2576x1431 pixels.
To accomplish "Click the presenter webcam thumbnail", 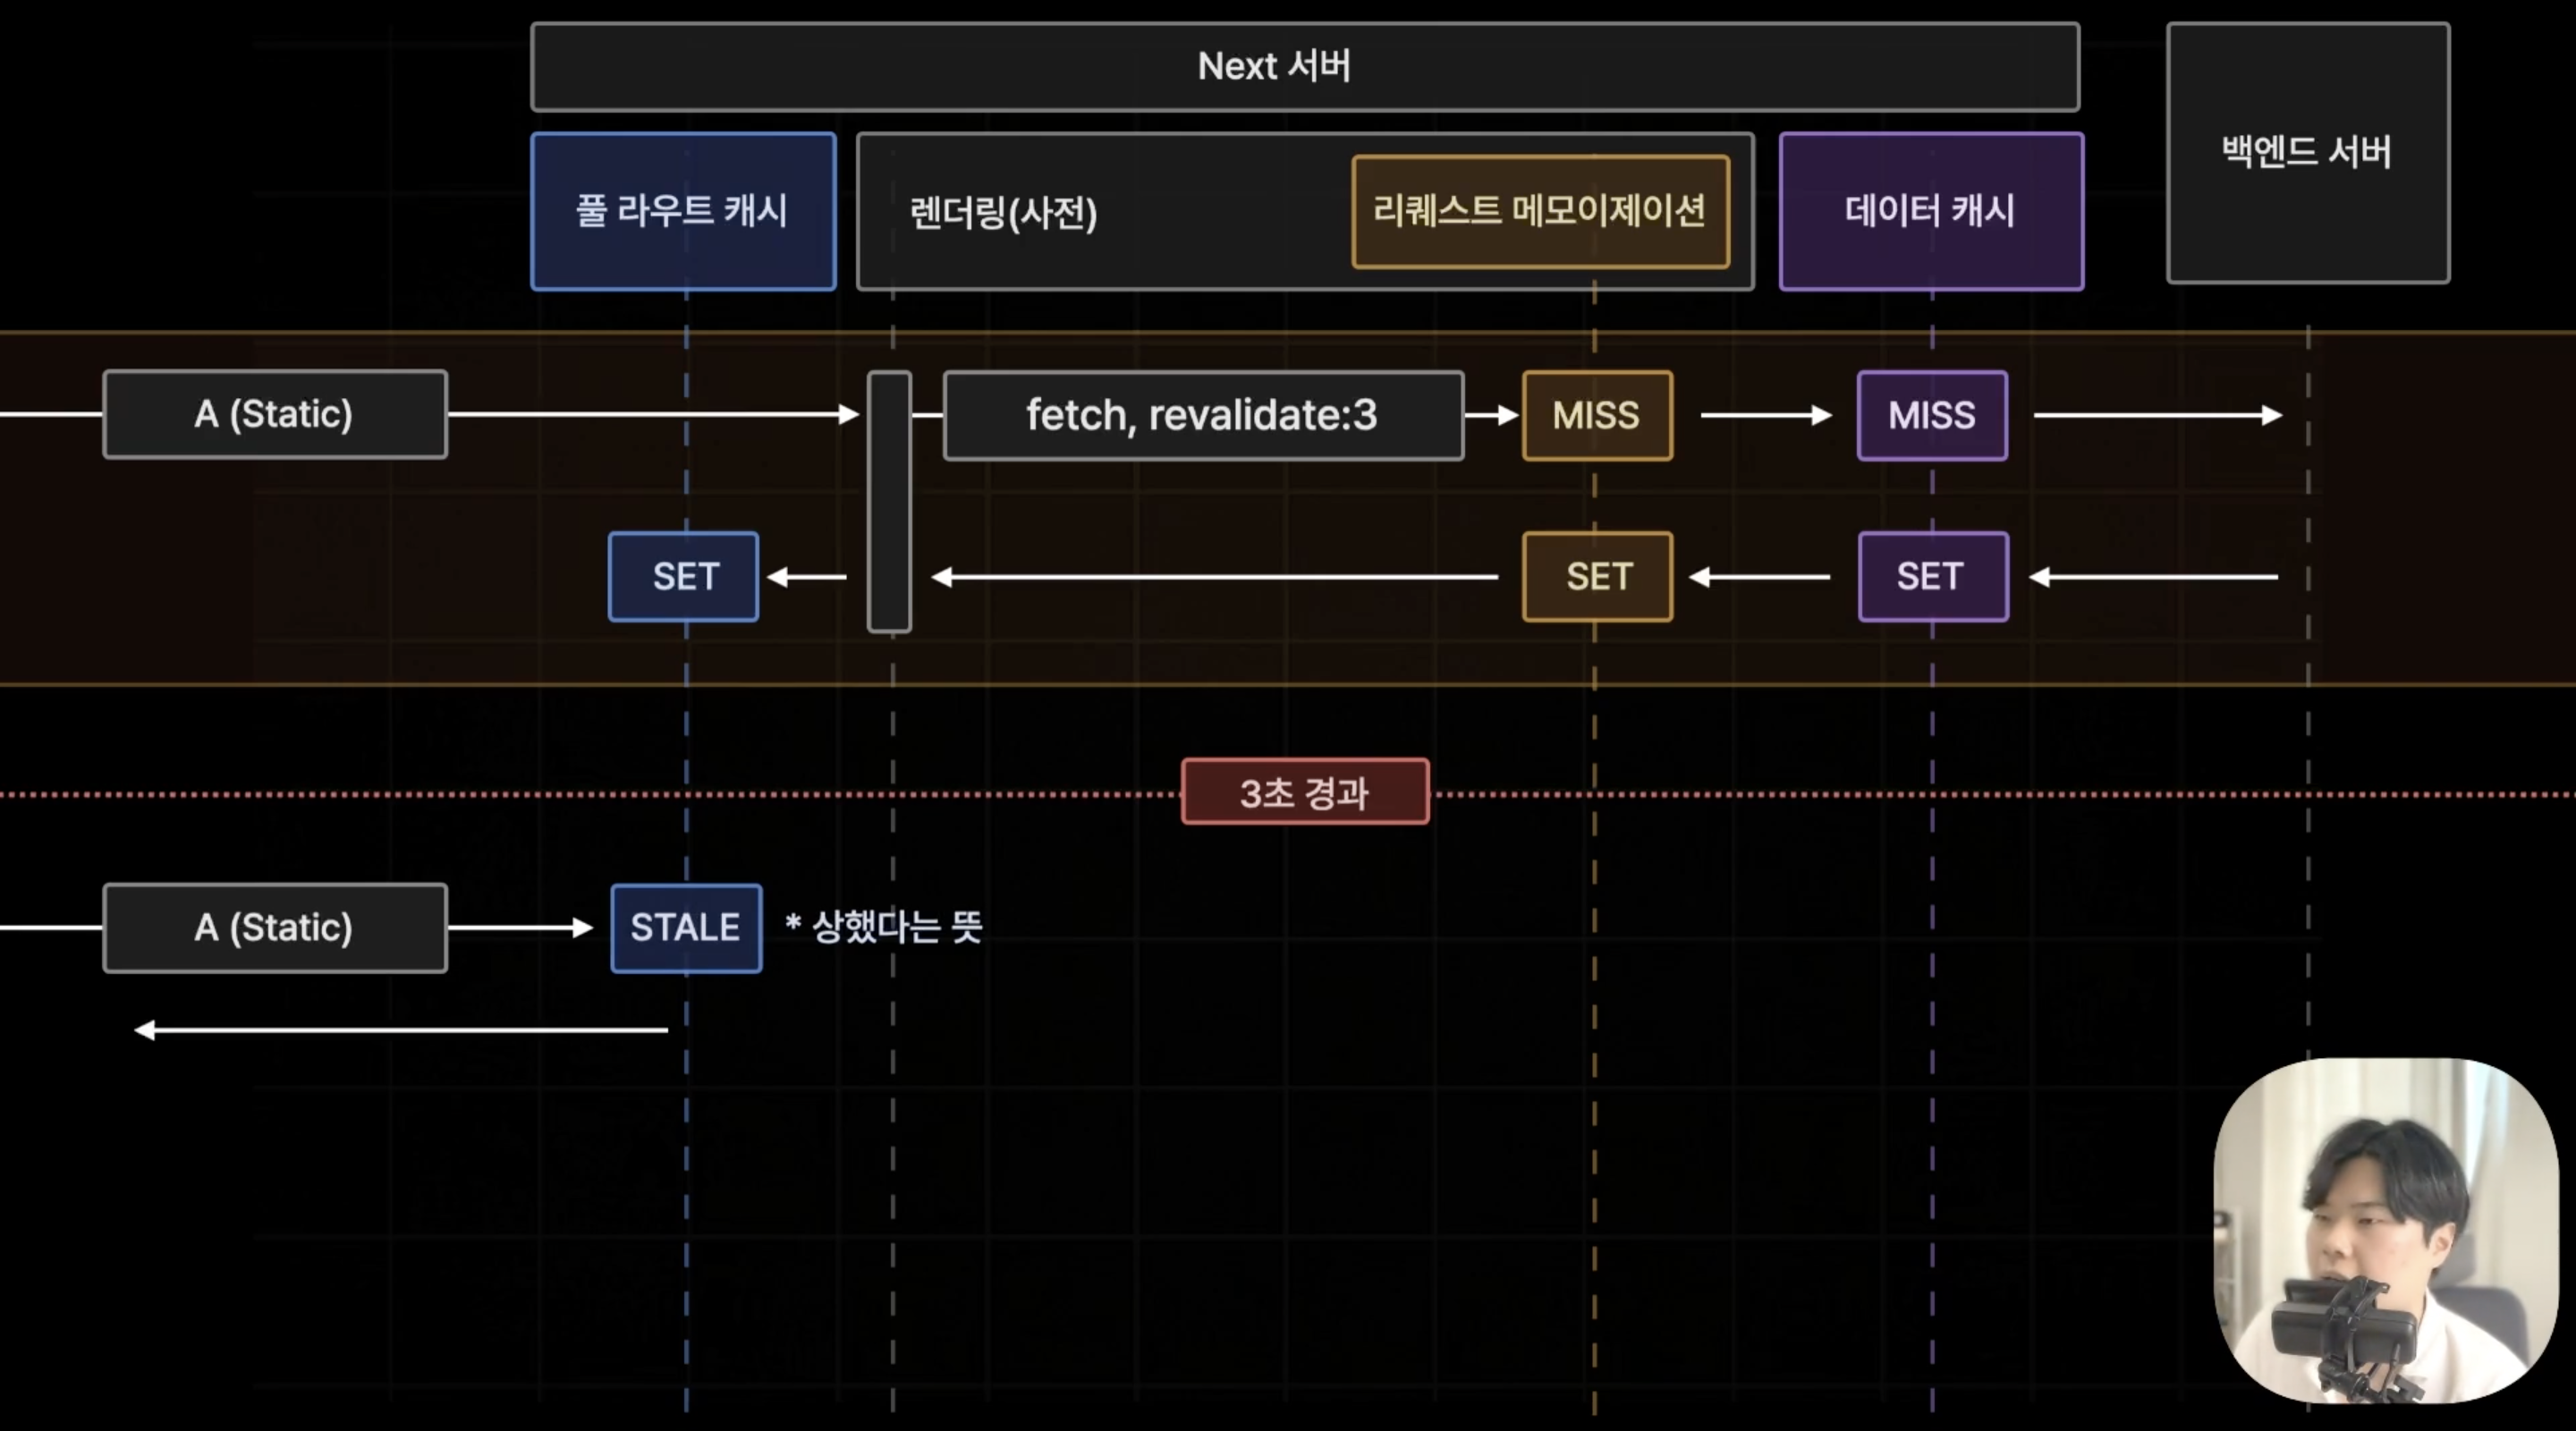I will 2385,1230.
